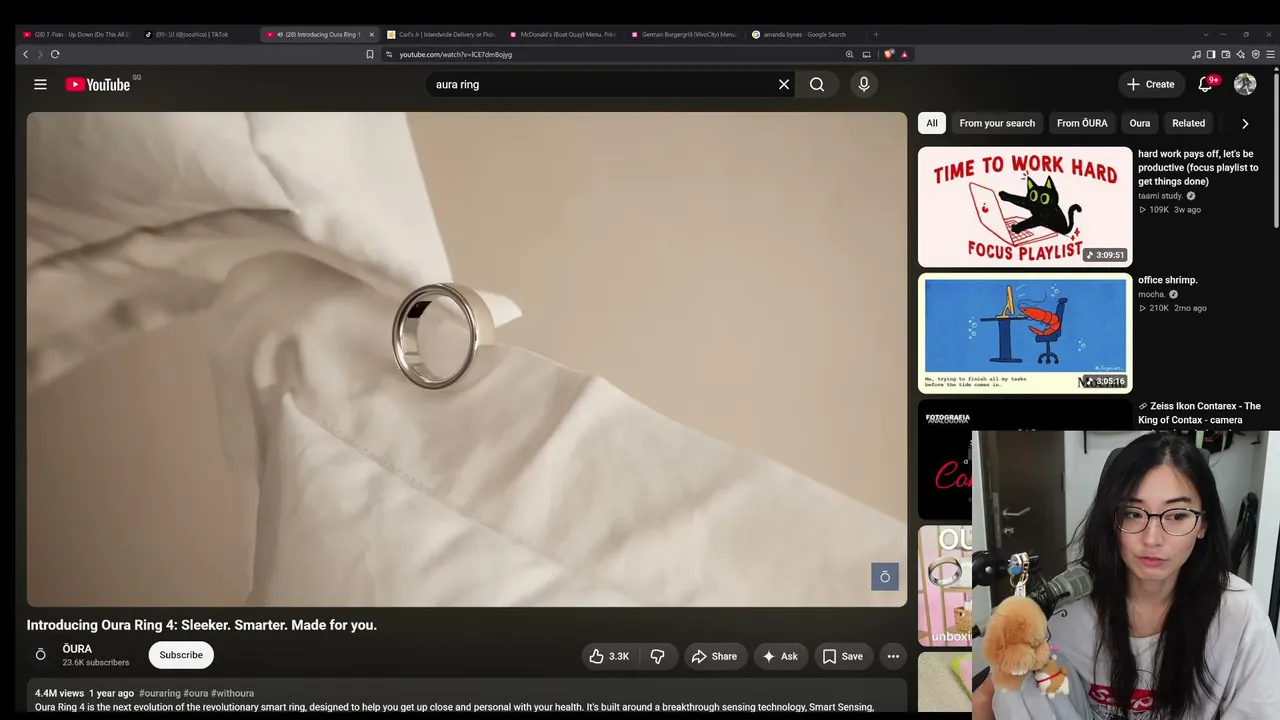The image size is (1280, 720).
Task: Open the account avatar menu
Action: click(x=1245, y=85)
